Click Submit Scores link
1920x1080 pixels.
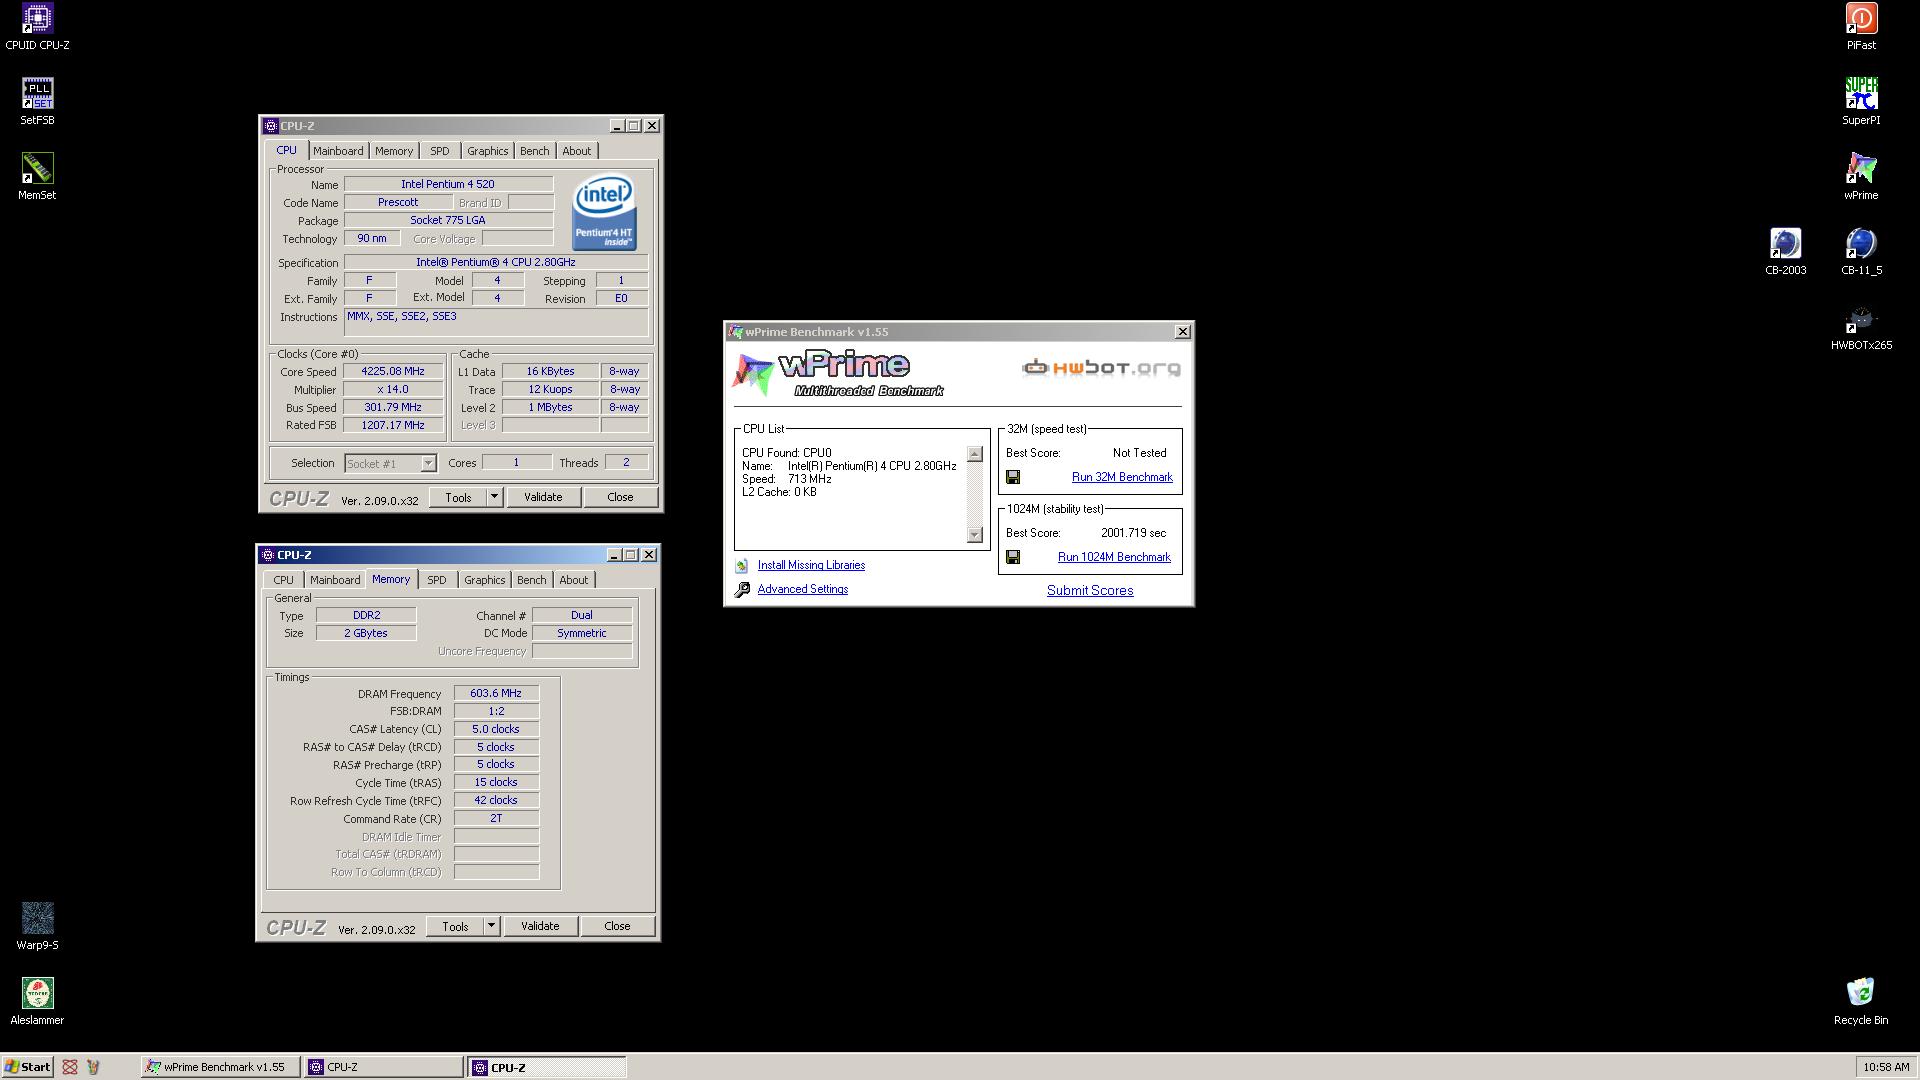(1090, 591)
